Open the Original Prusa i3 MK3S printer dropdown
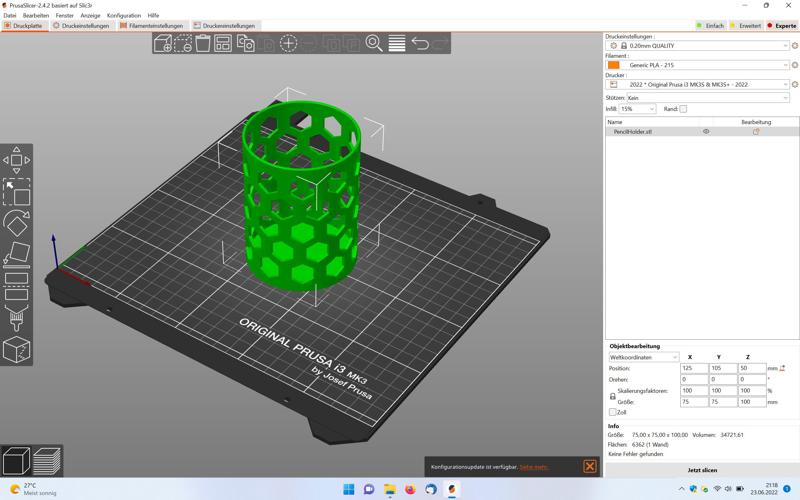 697,85
